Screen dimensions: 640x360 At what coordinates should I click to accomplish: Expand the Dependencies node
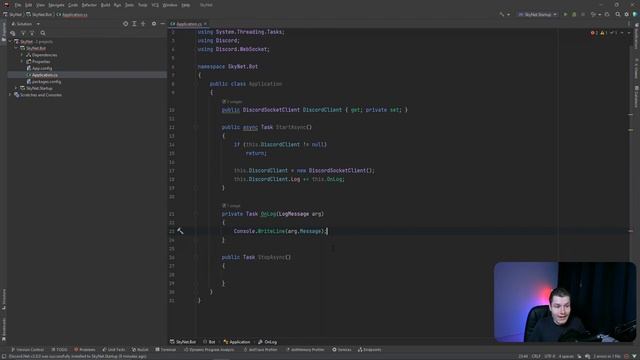click(x=22, y=55)
